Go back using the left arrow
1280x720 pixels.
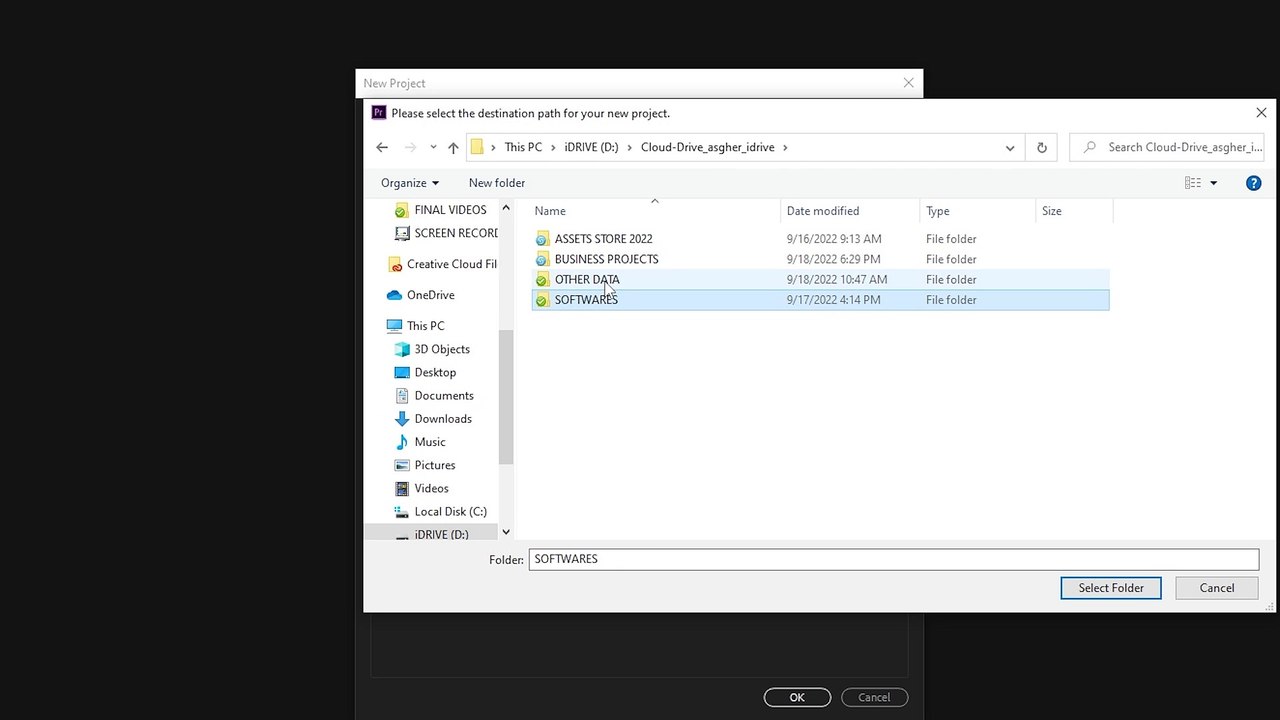[x=382, y=147]
